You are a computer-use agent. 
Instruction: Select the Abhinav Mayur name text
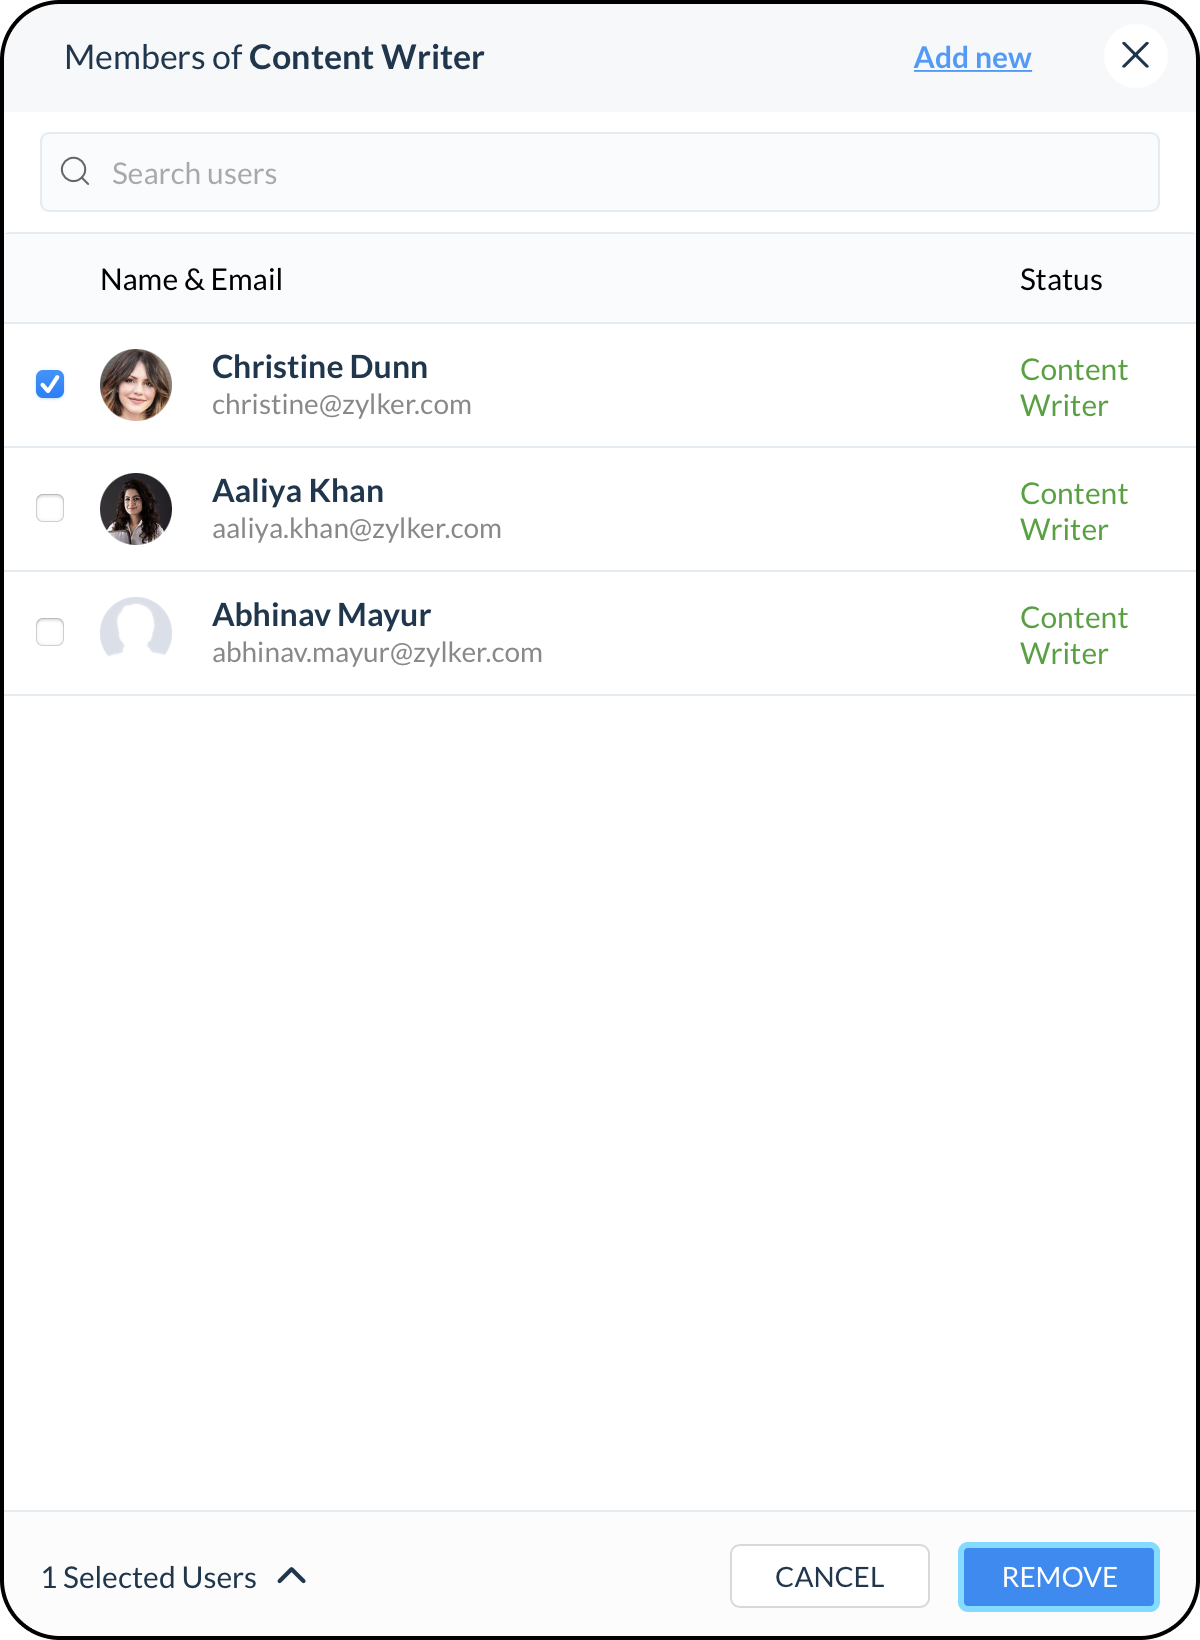322,615
